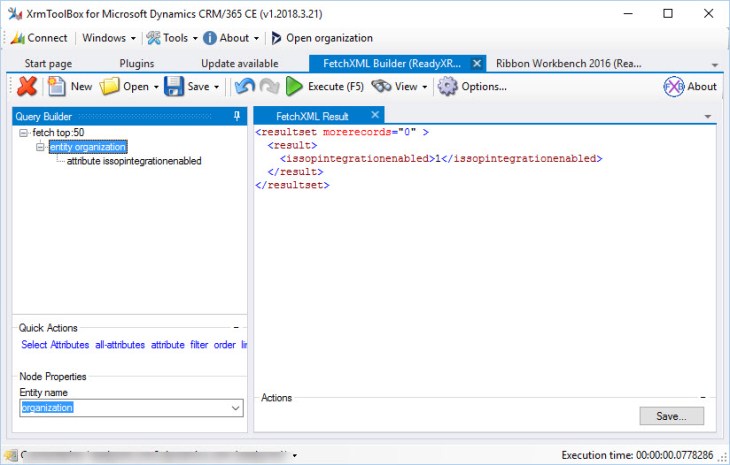Collapse the fetch top:50 tree node

point(24,133)
